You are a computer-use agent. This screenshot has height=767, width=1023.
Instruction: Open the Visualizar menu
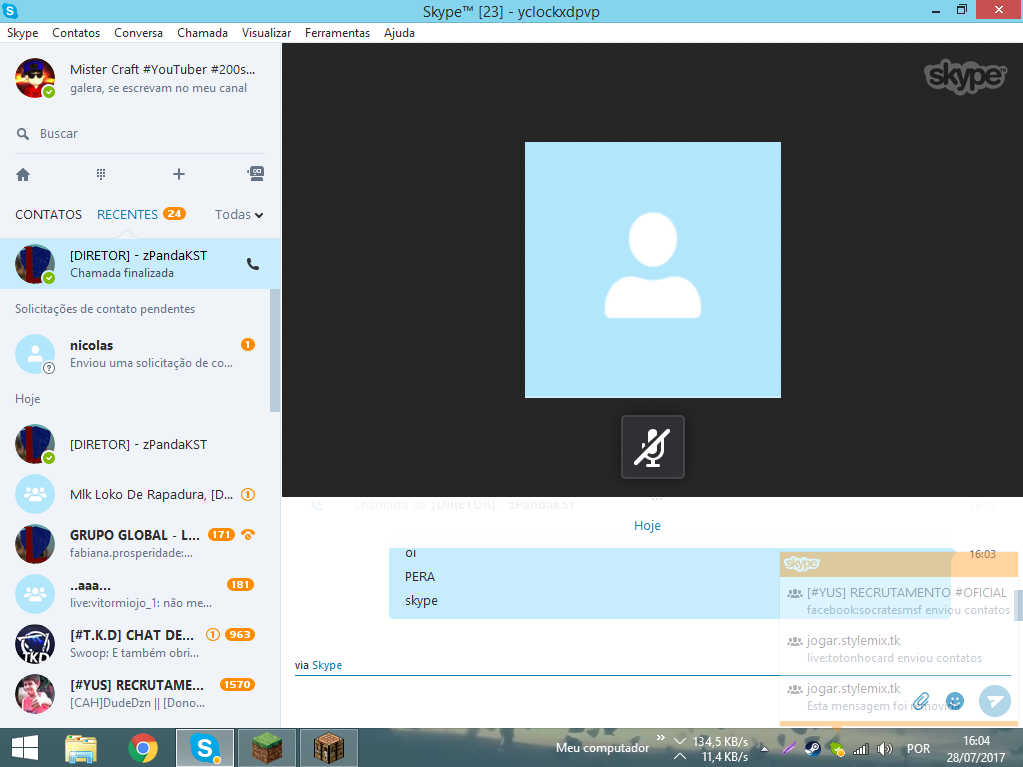point(266,33)
